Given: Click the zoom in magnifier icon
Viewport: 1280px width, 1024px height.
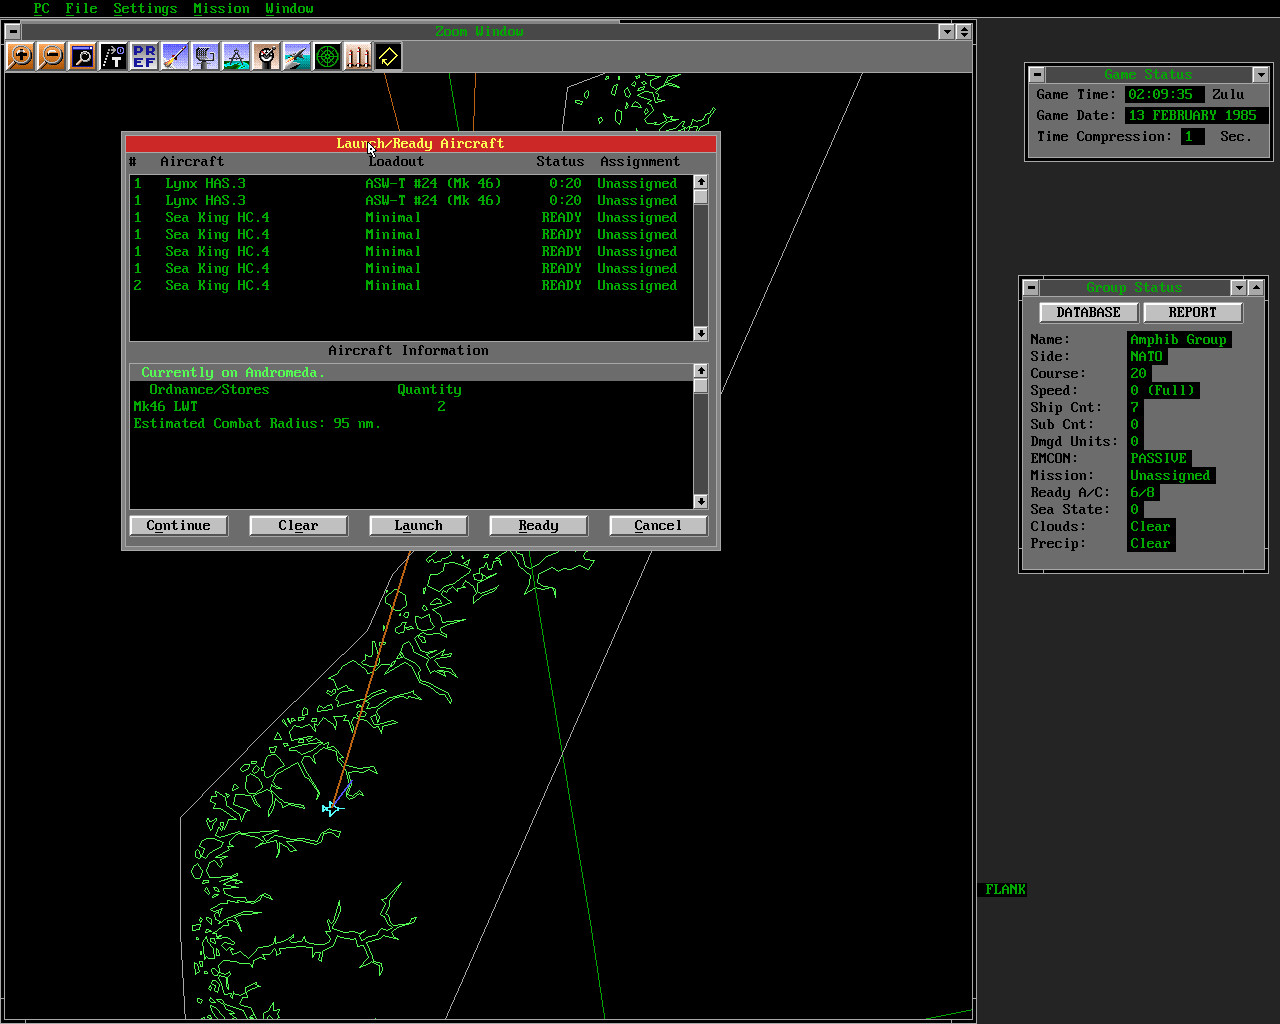Looking at the screenshot, I should click(20, 57).
